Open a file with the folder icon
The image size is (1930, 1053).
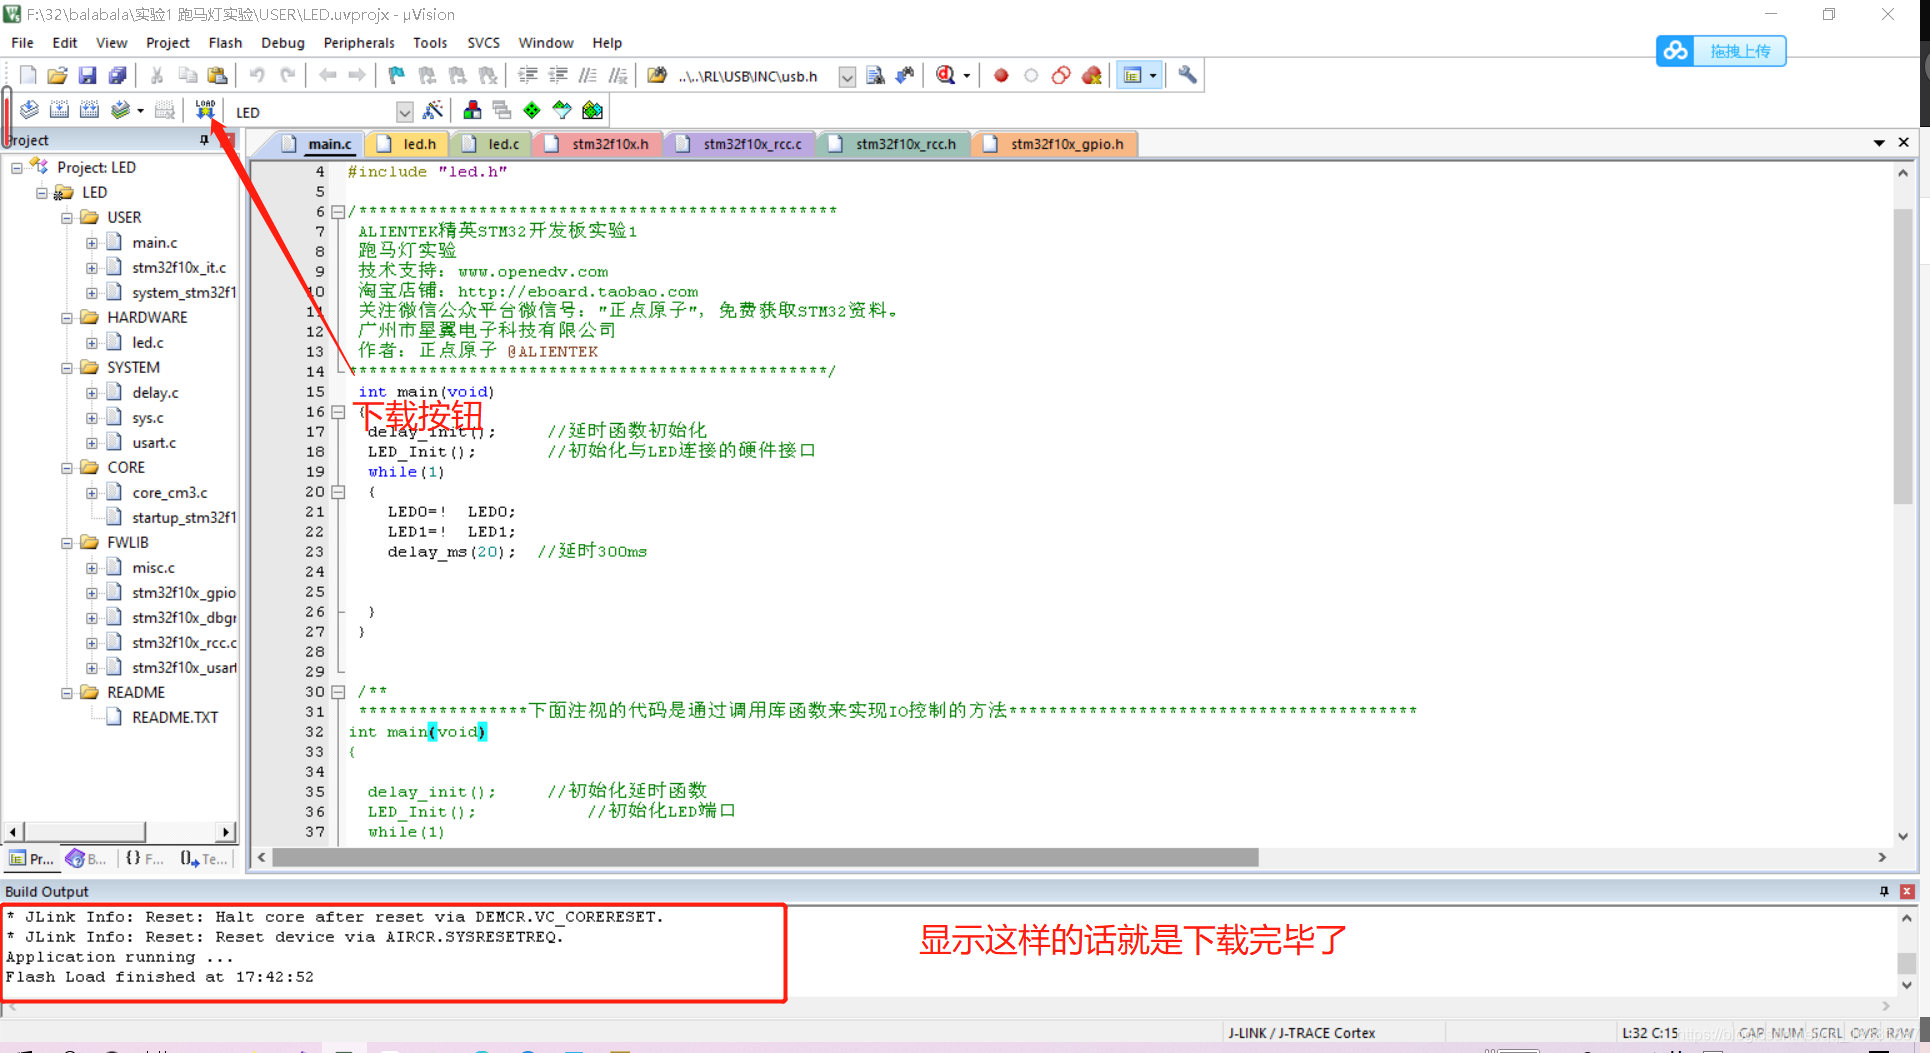click(58, 75)
